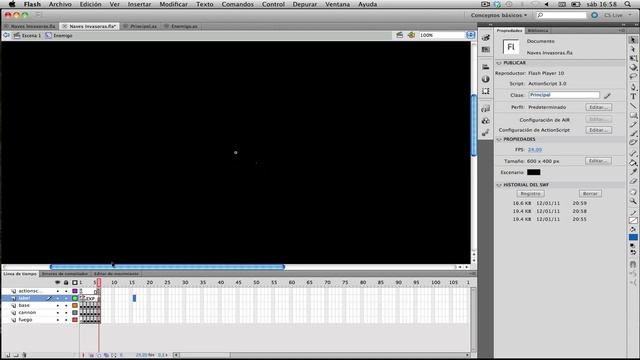
Task: Open the stage zoom 100% dropdown
Action: tap(471, 35)
